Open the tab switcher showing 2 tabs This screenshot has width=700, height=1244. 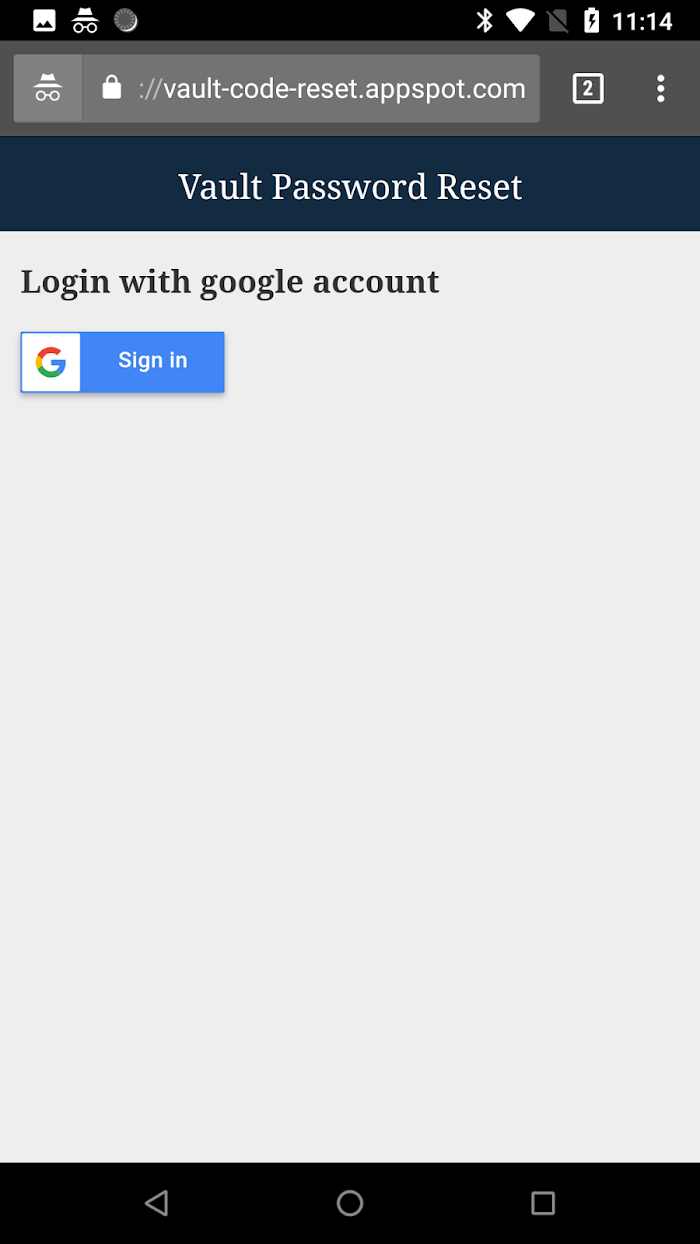pyautogui.click(x=588, y=88)
